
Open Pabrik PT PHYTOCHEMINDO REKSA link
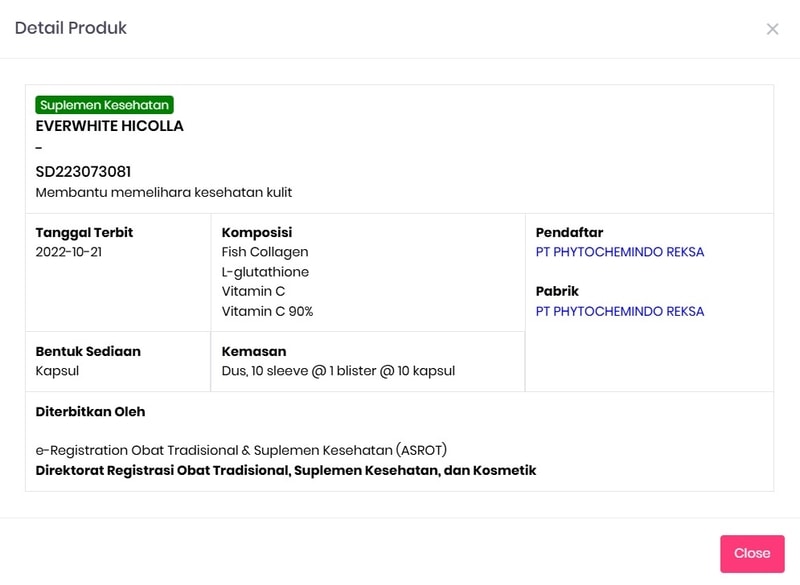pos(619,311)
